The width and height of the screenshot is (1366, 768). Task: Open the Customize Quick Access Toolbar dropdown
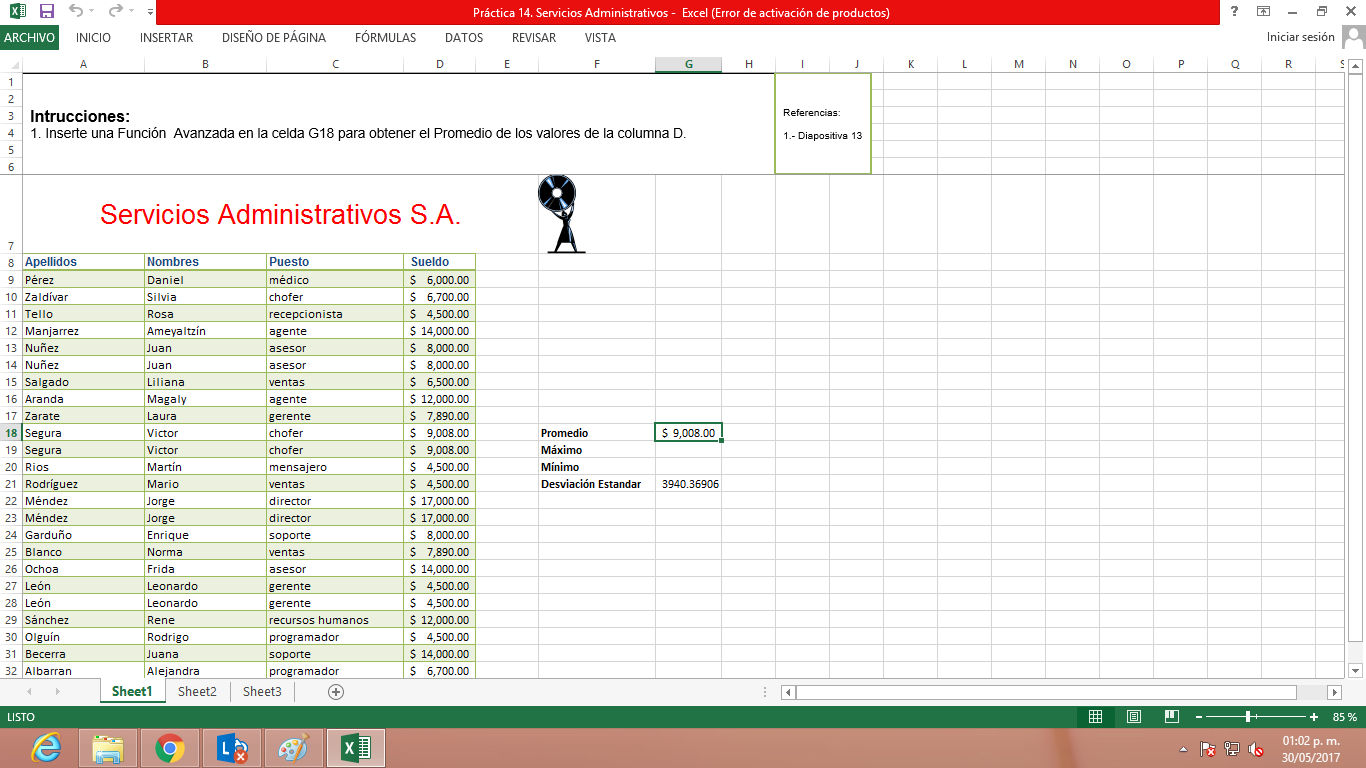[150, 13]
